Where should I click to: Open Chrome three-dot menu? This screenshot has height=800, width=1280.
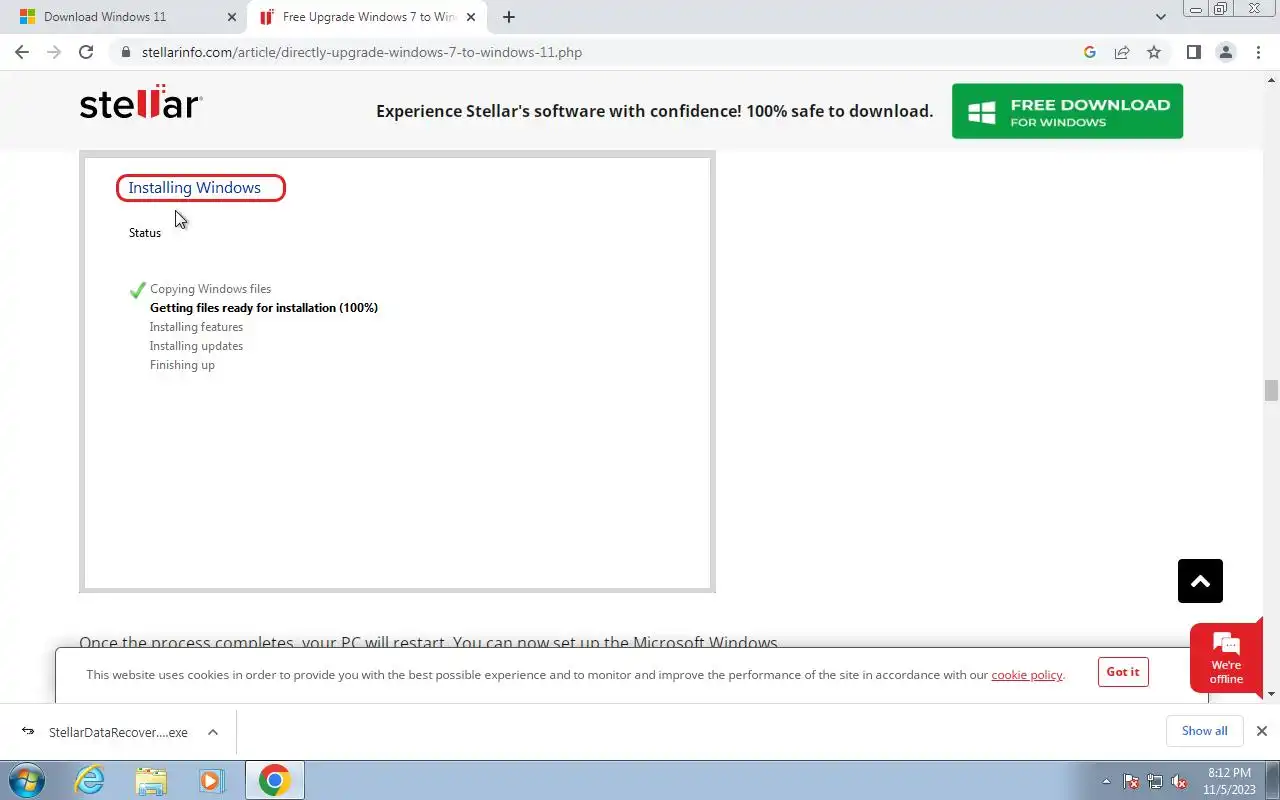pyautogui.click(x=1257, y=52)
